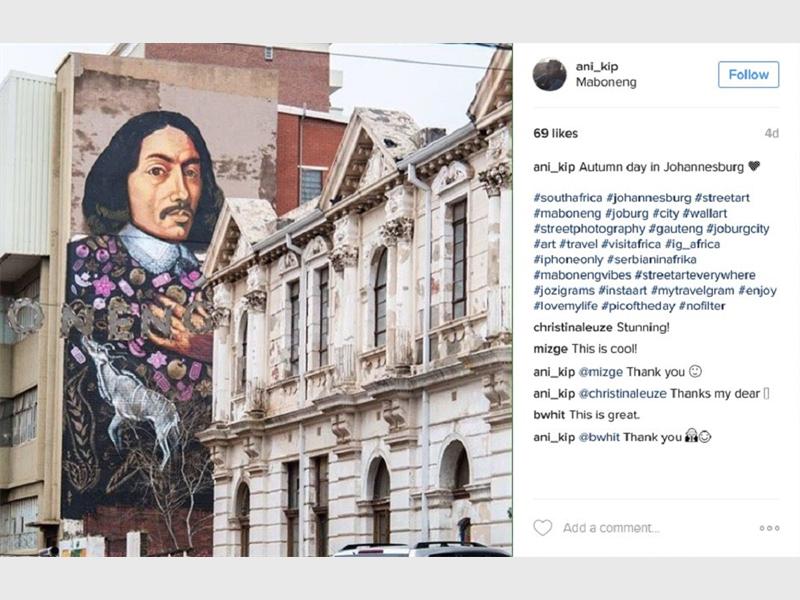Open the #southafrica hashtag
Viewport: 800px width, 600px height.
click(x=567, y=198)
